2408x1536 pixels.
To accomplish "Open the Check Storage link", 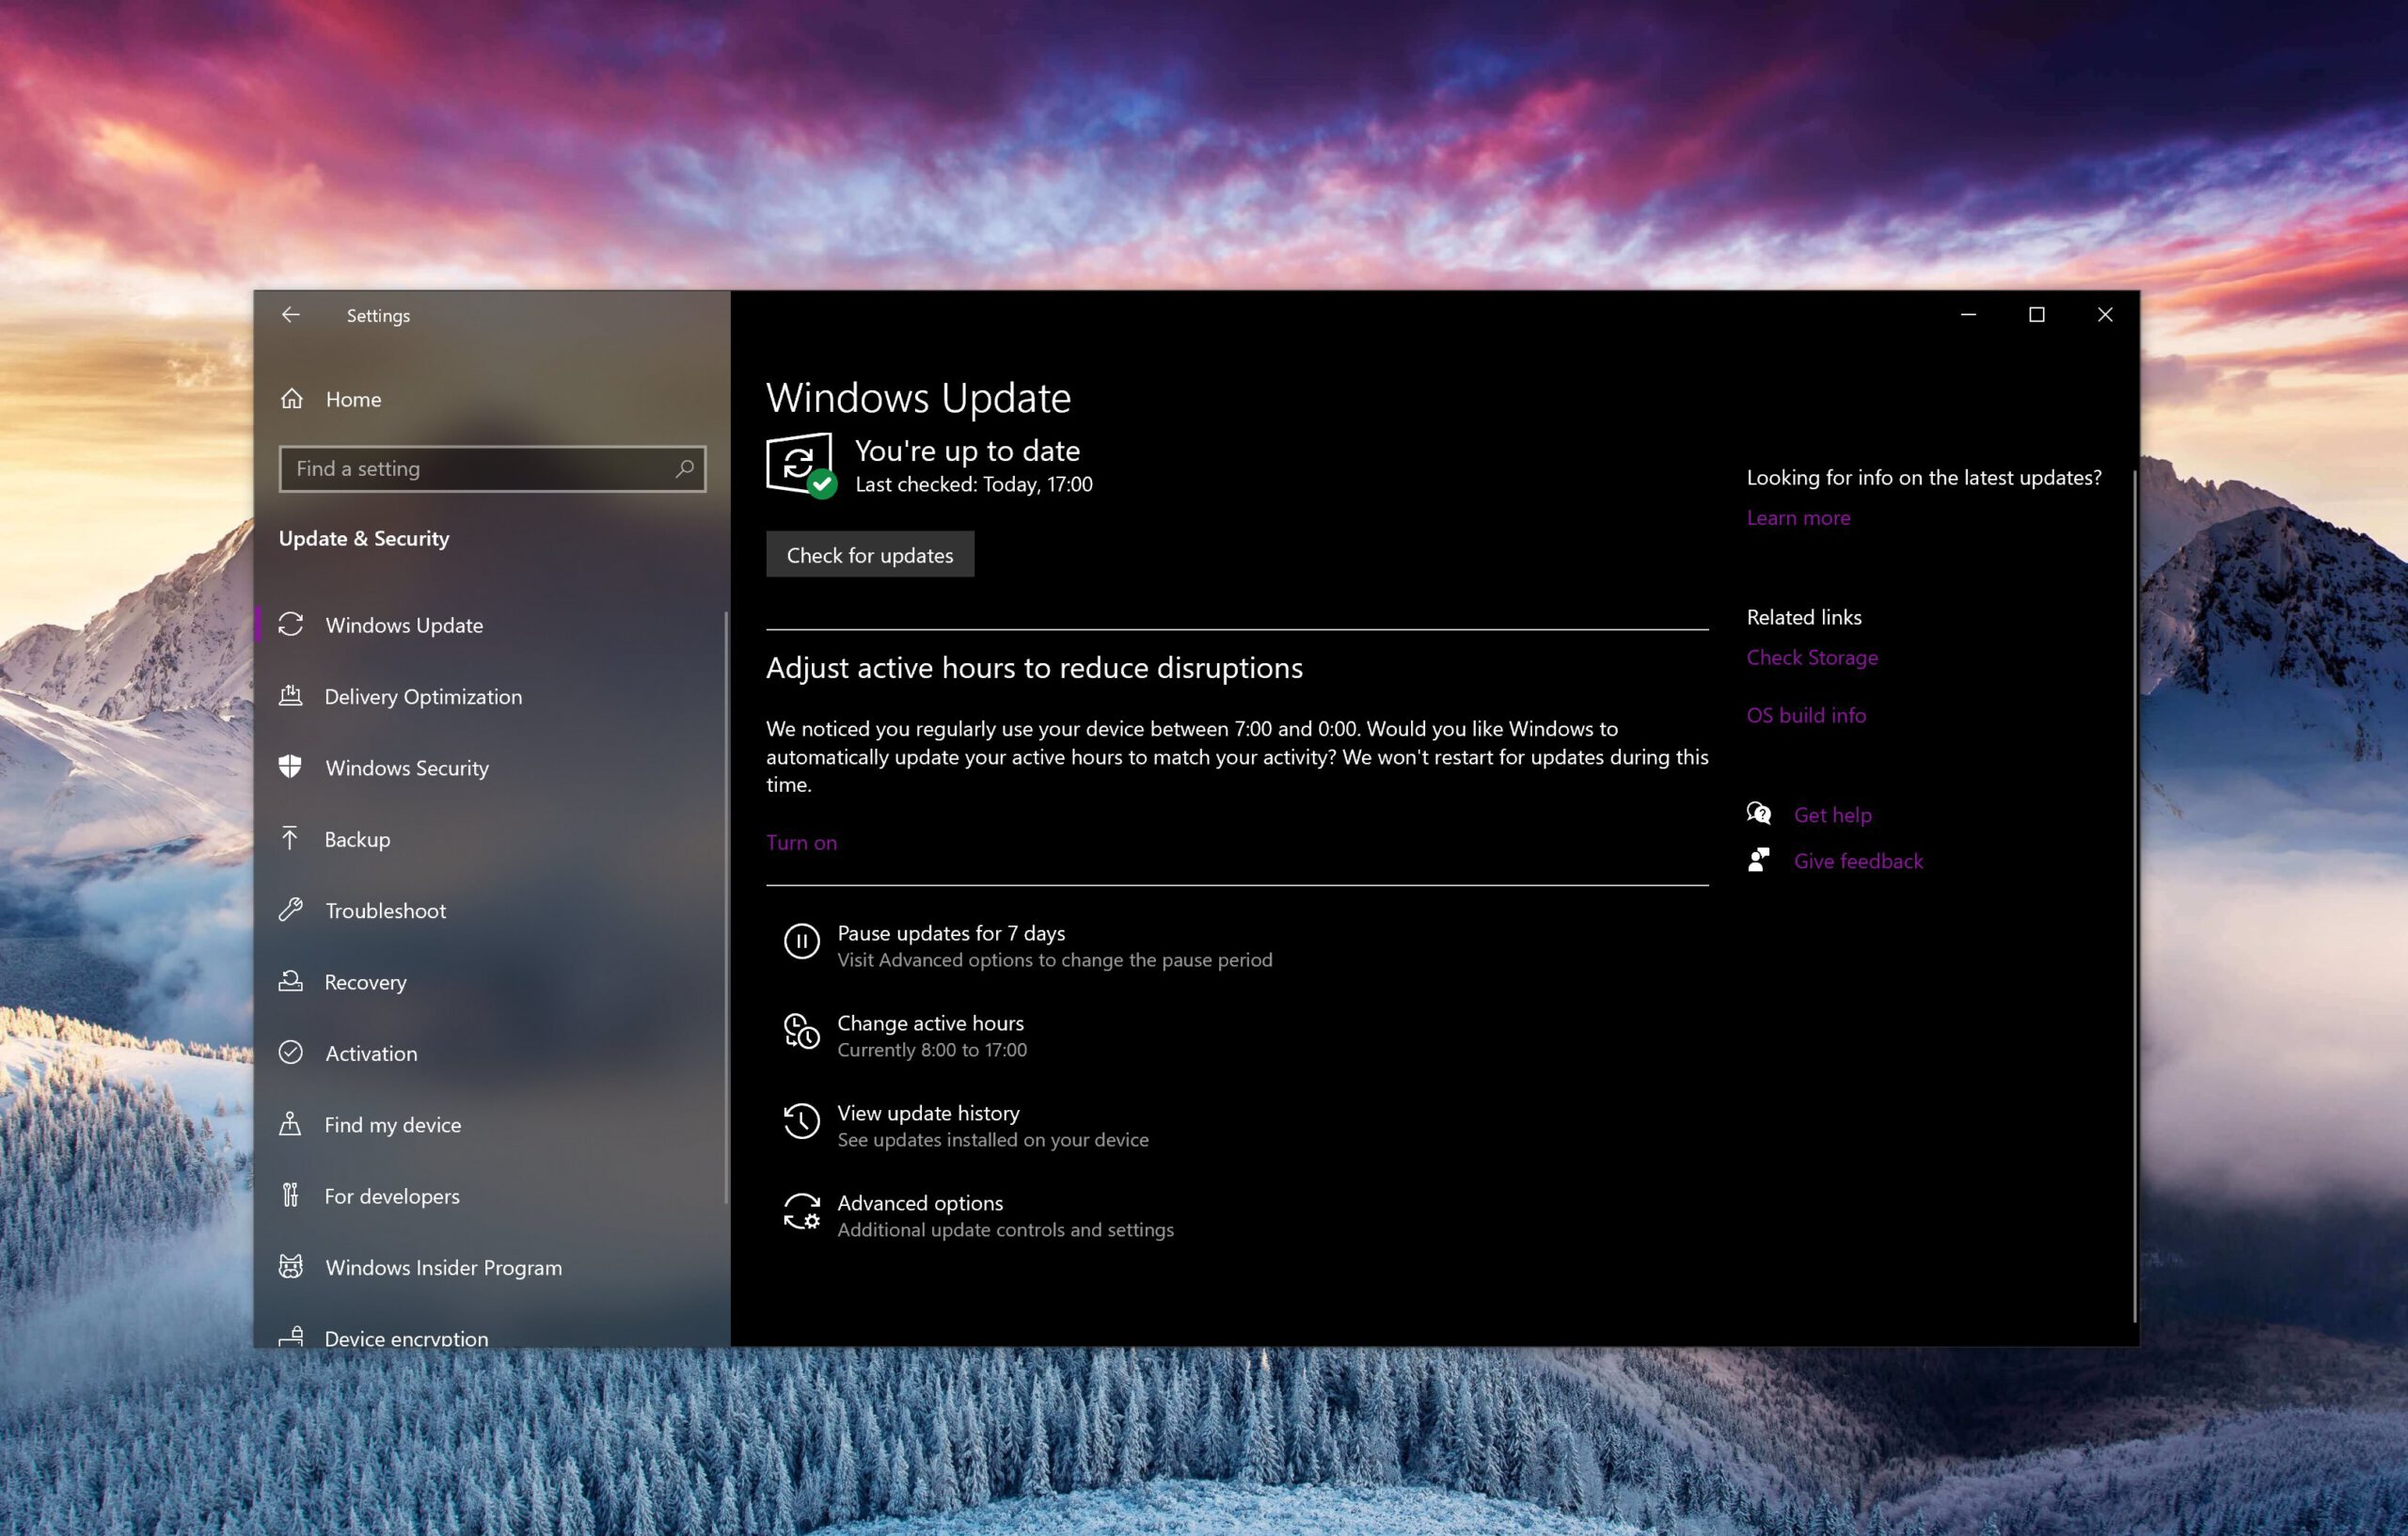I will click(1812, 657).
